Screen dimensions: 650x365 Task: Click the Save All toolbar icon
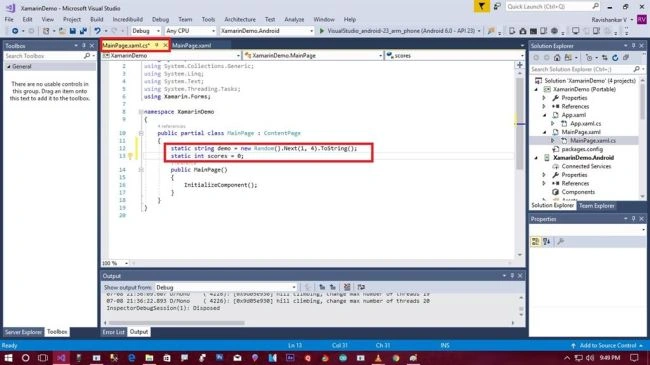coord(83,31)
